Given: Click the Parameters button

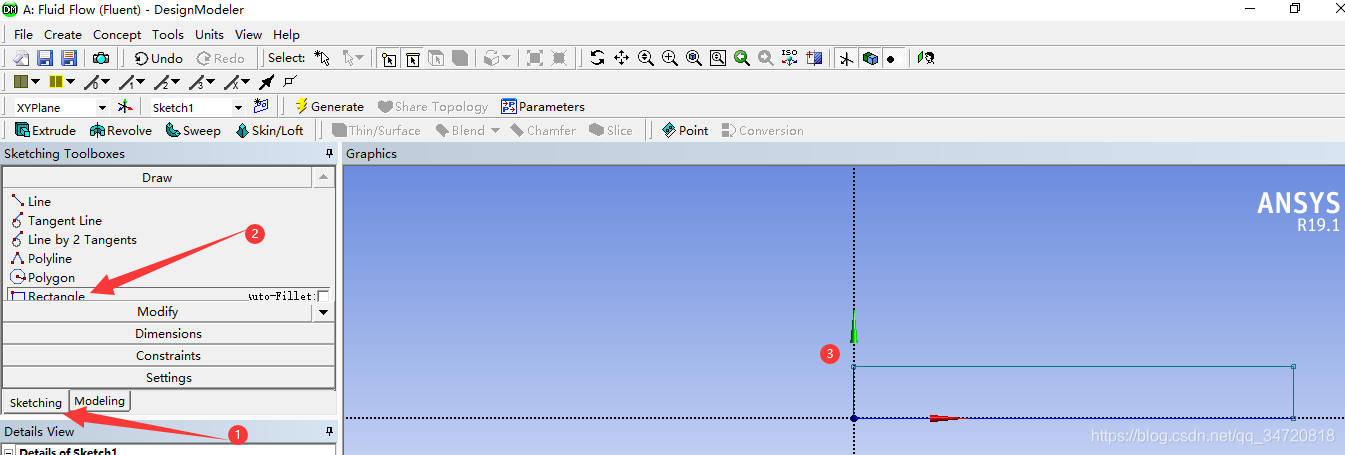Looking at the screenshot, I should pos(543,106).
